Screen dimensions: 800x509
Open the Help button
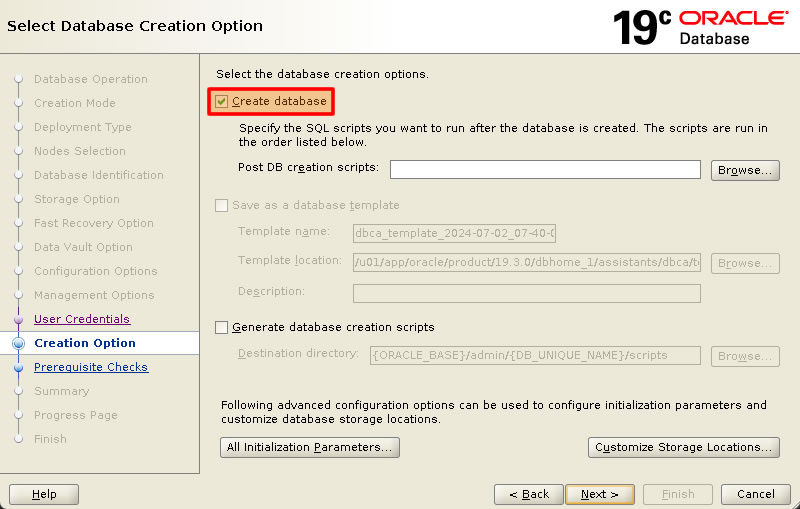point(44,494)
